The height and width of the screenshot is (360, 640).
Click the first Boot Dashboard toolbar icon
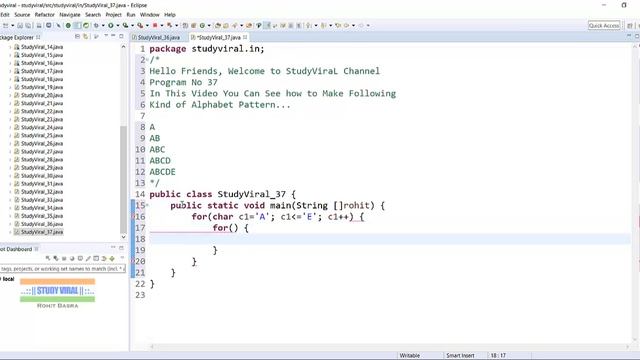pos(48,258)
